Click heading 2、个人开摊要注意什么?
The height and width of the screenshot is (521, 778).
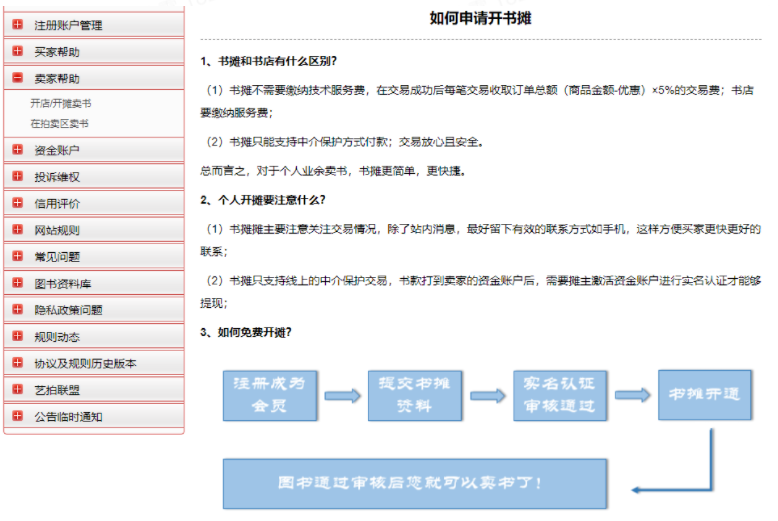click(263, 200)
